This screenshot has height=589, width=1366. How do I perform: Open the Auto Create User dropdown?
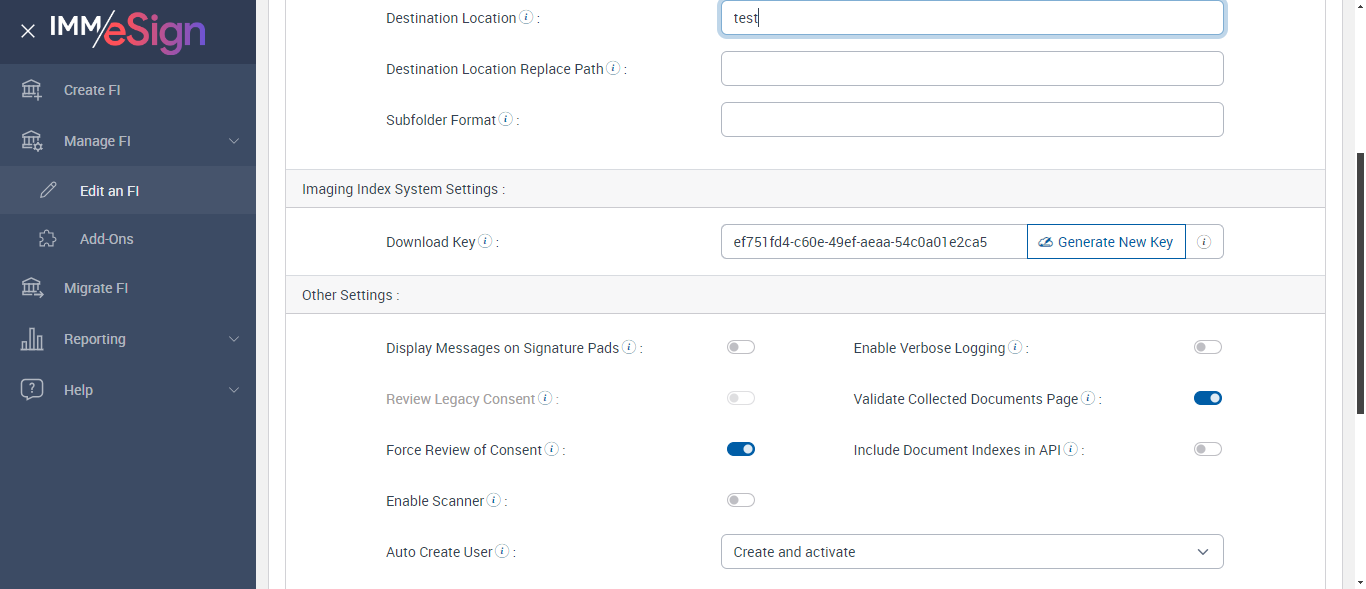click(x=971, y=552)
